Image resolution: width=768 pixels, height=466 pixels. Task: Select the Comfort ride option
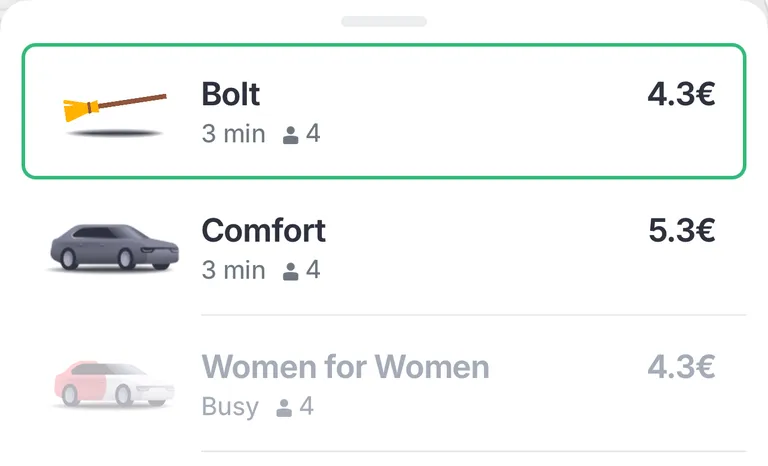point(384,248)
